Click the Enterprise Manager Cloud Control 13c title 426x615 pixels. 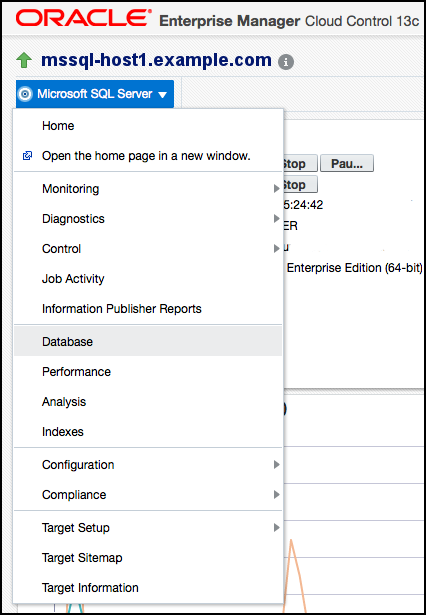coord(289,20)
